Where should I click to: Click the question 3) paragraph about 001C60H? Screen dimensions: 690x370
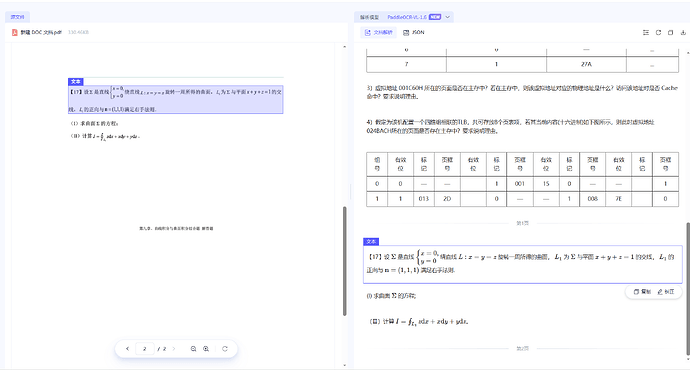[x=522, y=92]
